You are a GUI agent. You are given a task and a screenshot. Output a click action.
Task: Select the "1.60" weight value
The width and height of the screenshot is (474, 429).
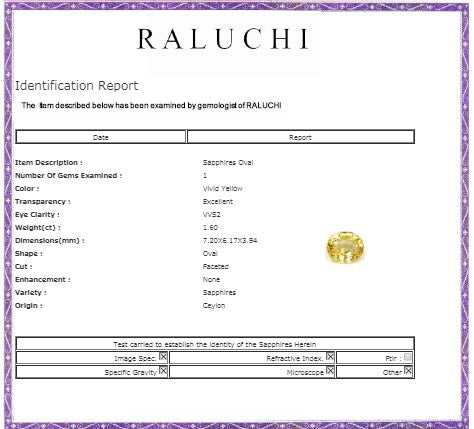pos(210,228)
